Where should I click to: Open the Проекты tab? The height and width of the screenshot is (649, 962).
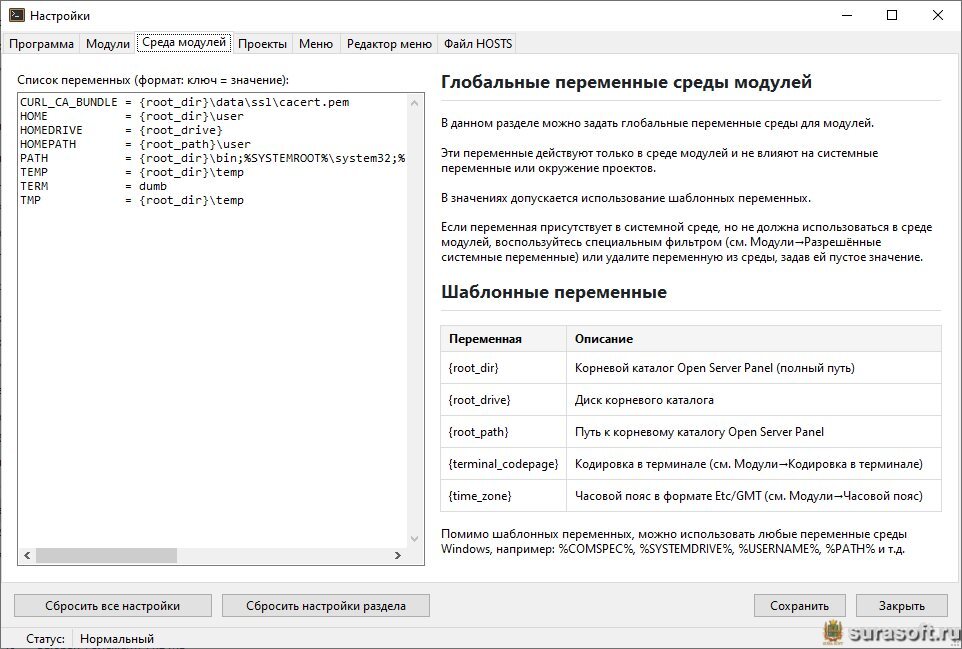click(x=263, y=44)
